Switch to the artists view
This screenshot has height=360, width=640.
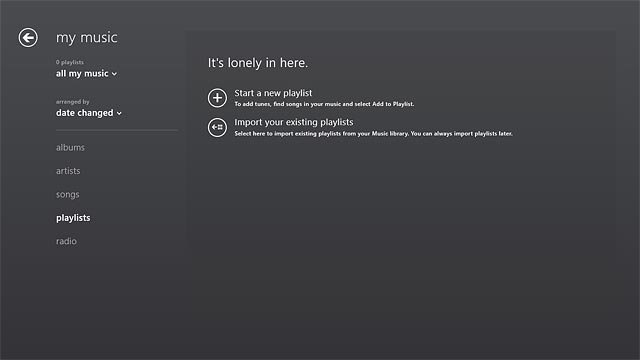(68, 171)
